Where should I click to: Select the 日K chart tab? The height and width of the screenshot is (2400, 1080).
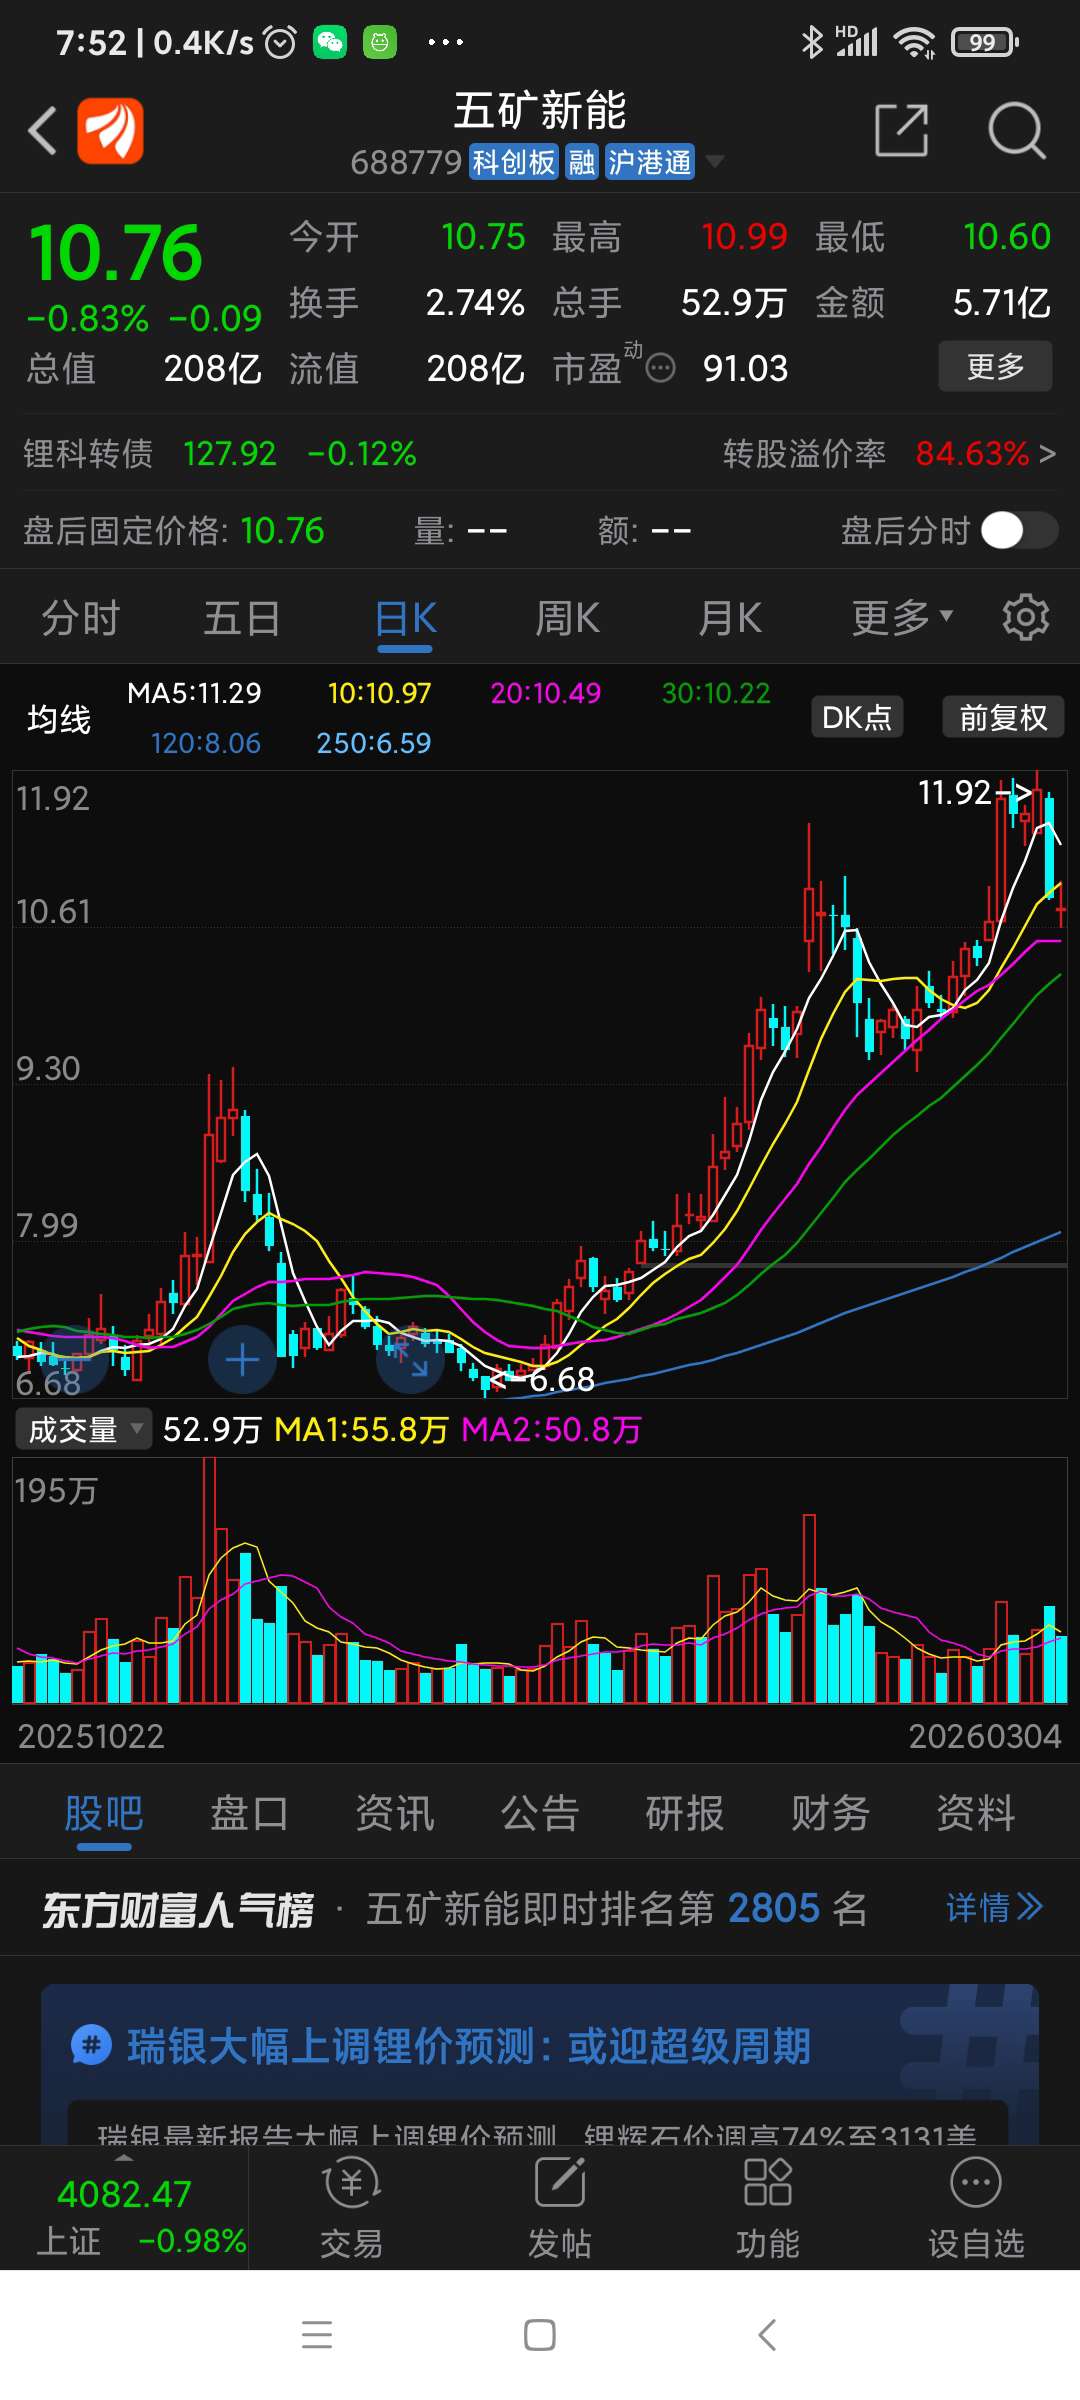click(x=405, y=618)
